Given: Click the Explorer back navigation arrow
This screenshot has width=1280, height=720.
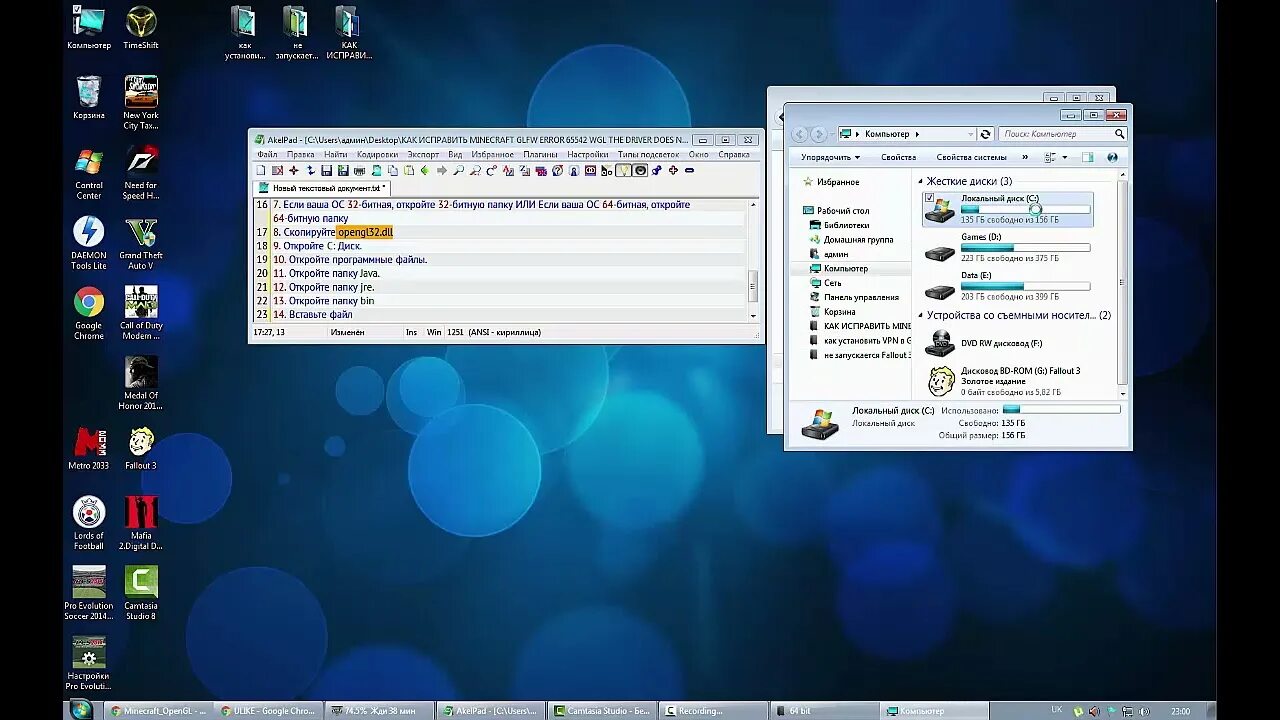Looking at the screenshot, I should (x=800, y=134).
